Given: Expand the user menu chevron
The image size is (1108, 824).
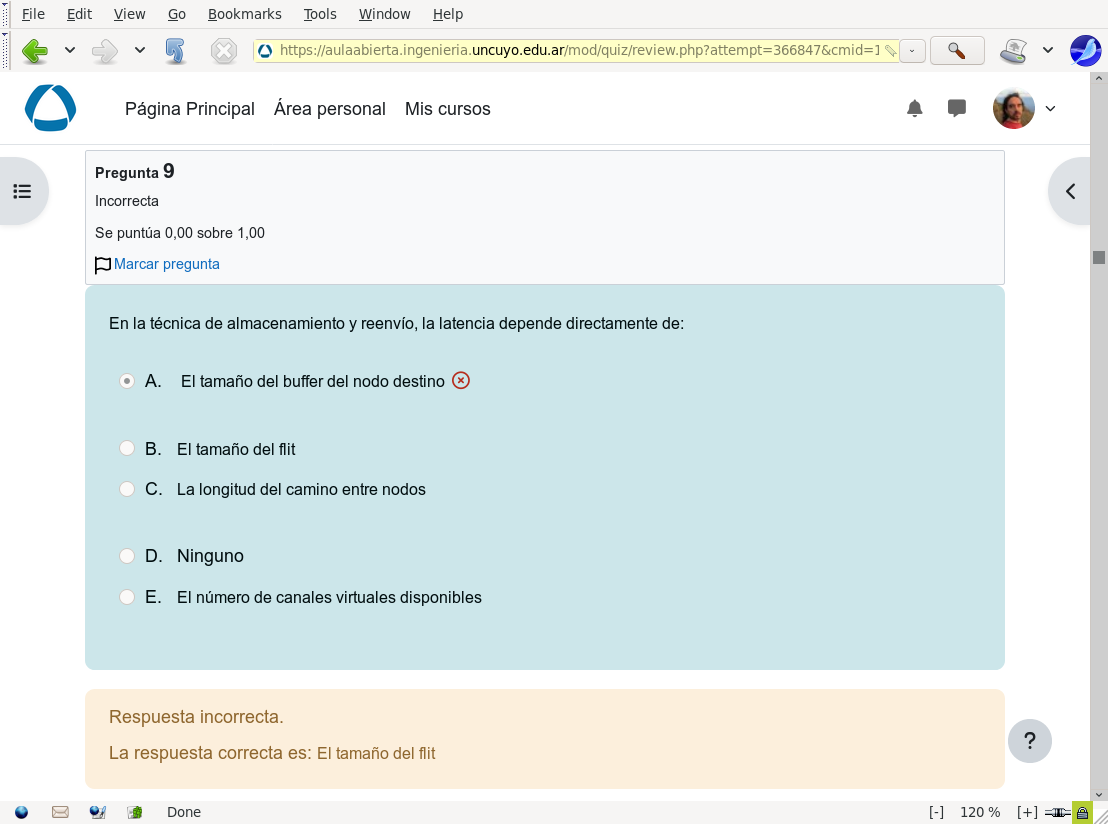Looking at the screenshot, I should [1051, 109].
